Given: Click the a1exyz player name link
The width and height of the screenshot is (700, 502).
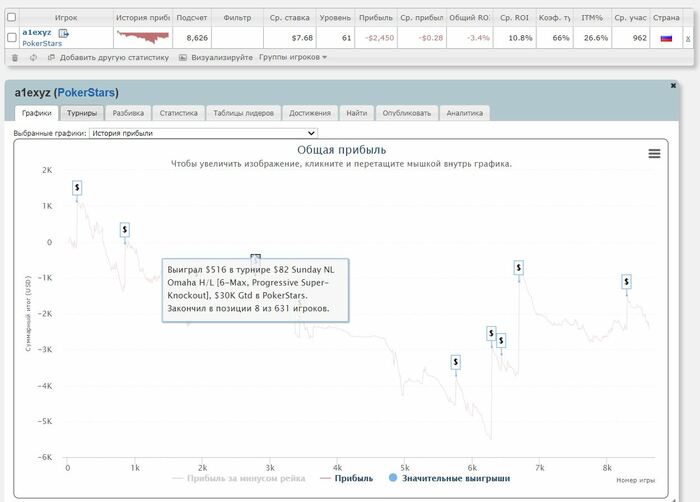Looking at the screenshot, I should pyautogui.click(x=37, y=33).
